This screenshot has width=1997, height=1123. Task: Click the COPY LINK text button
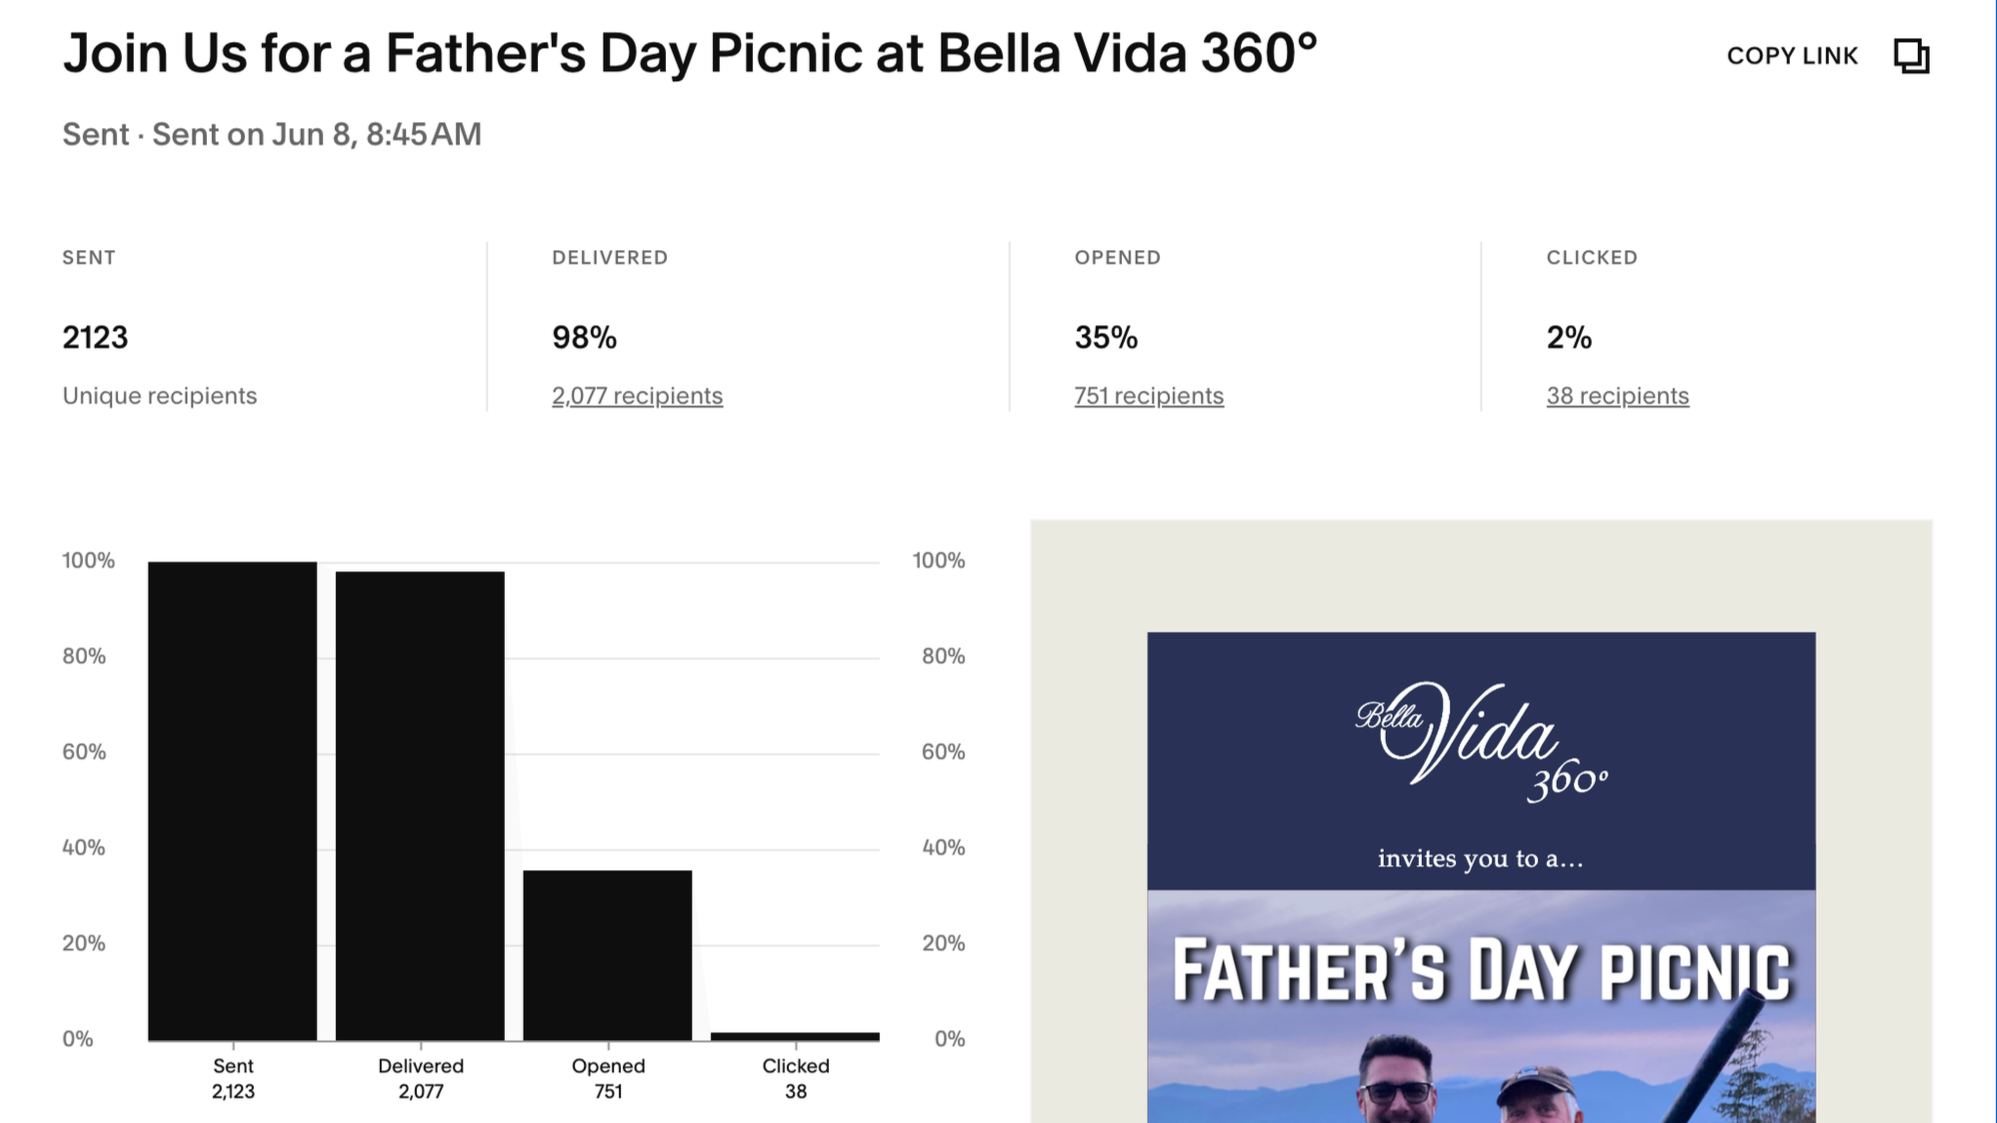pos(1792,56)
